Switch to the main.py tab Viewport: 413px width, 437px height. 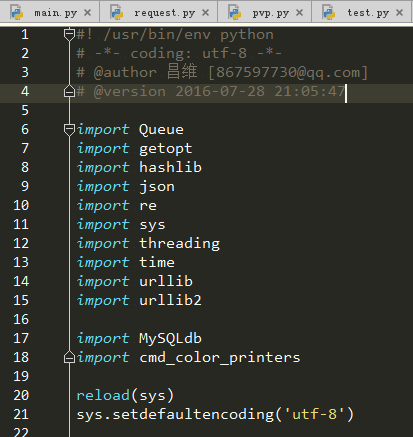point(49,12)
